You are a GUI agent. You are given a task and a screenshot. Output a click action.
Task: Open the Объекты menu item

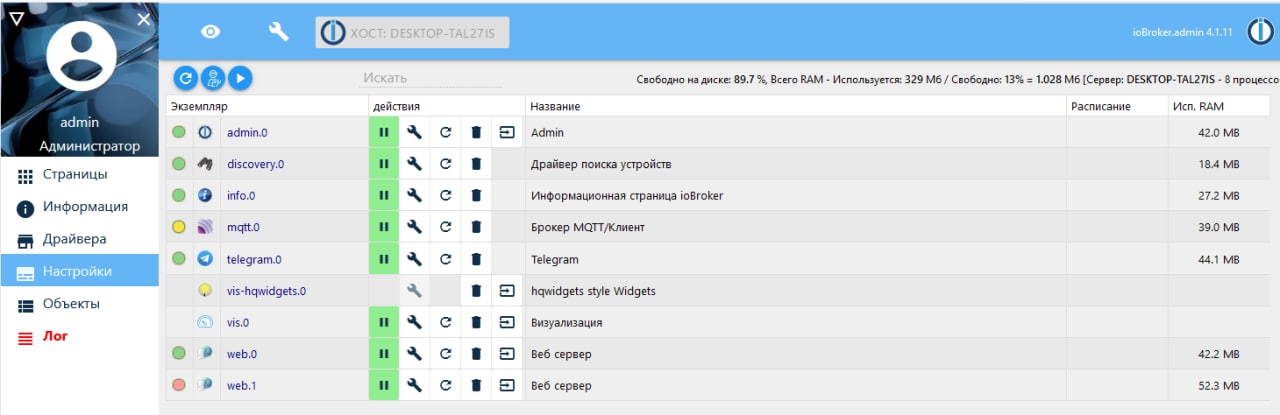79,303
